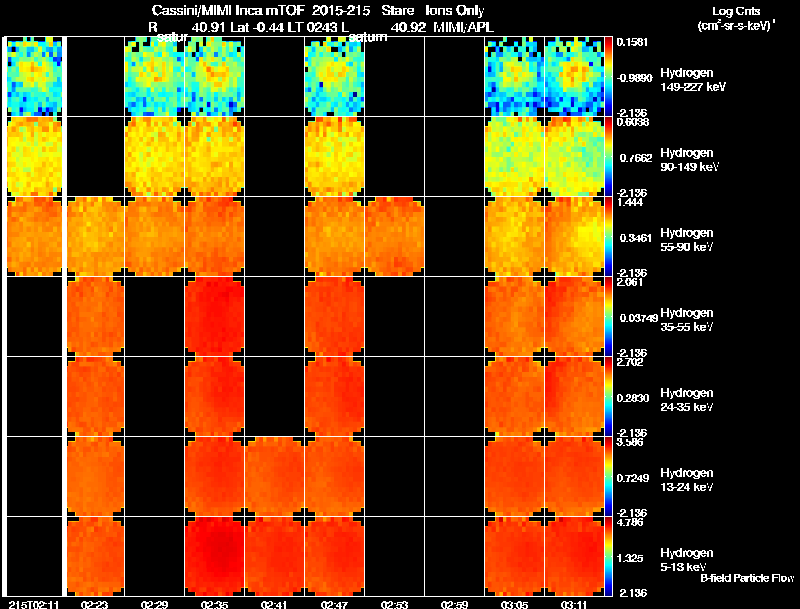This screenshot has height=609, width=800.
Task: Click the 'Hydrogen 24-35 keV' row label
Action: click(687, 400)
